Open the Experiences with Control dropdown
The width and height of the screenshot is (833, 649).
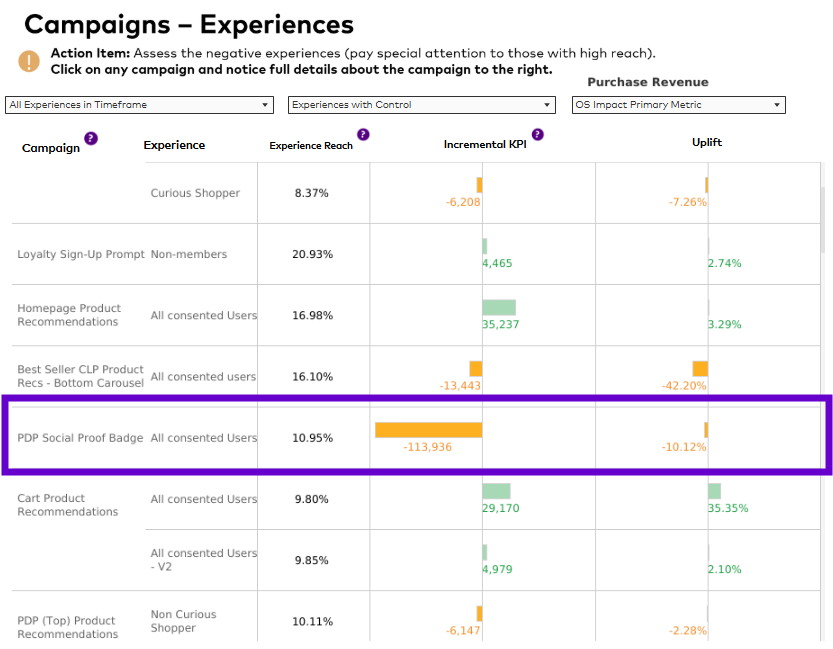pos(421,105)
